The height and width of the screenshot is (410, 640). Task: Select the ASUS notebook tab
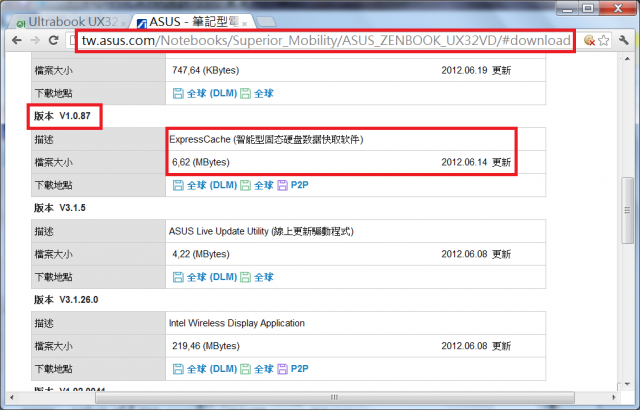[x=192, y=22]
